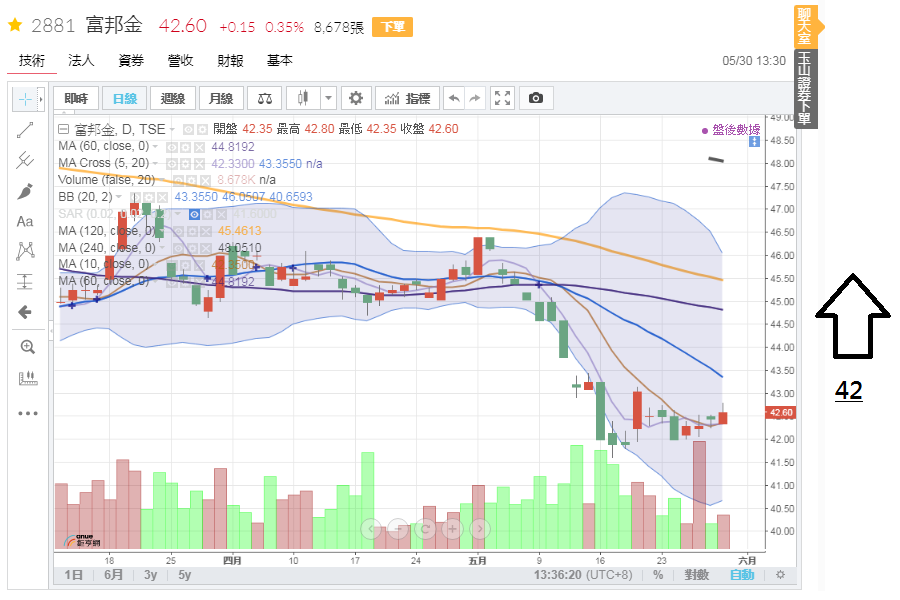Select 即時 realtime interval
The width and height of the screenshot is (900, 600).
(76, 98)
